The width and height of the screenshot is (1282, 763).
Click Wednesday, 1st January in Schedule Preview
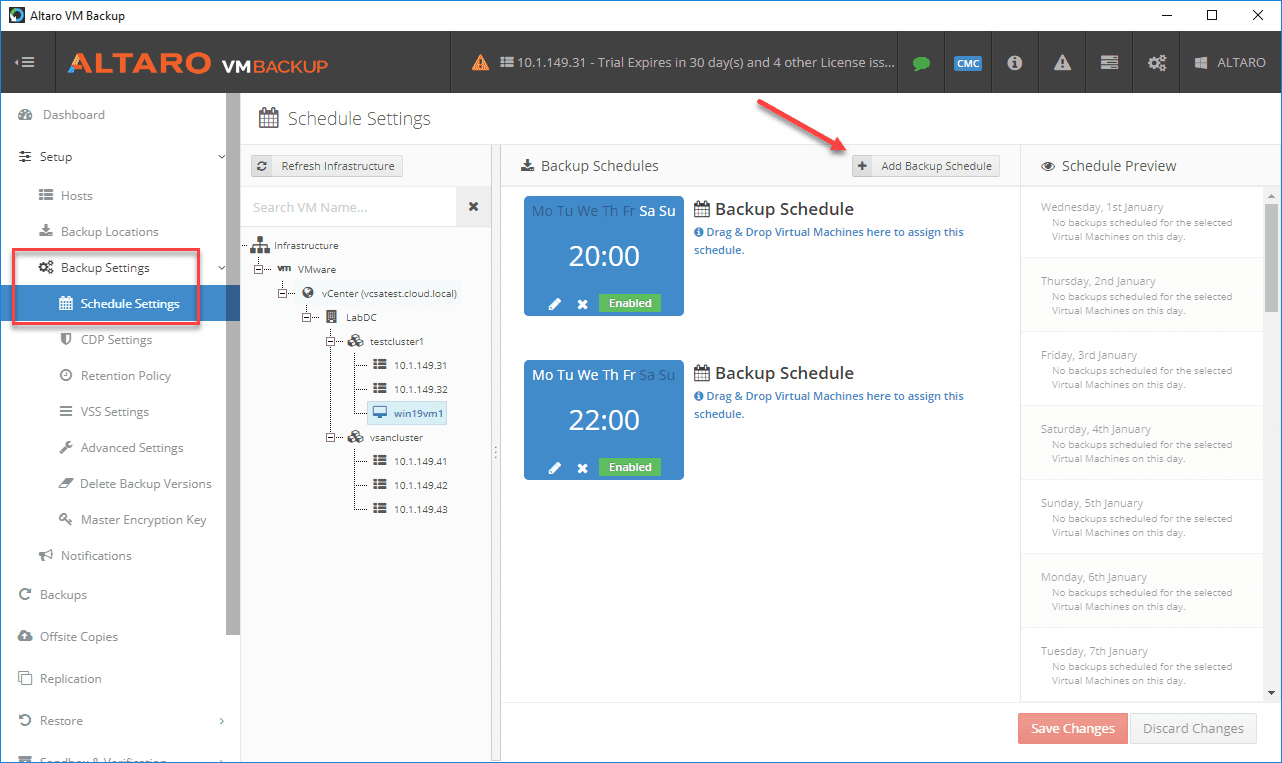coord(1102,208)
